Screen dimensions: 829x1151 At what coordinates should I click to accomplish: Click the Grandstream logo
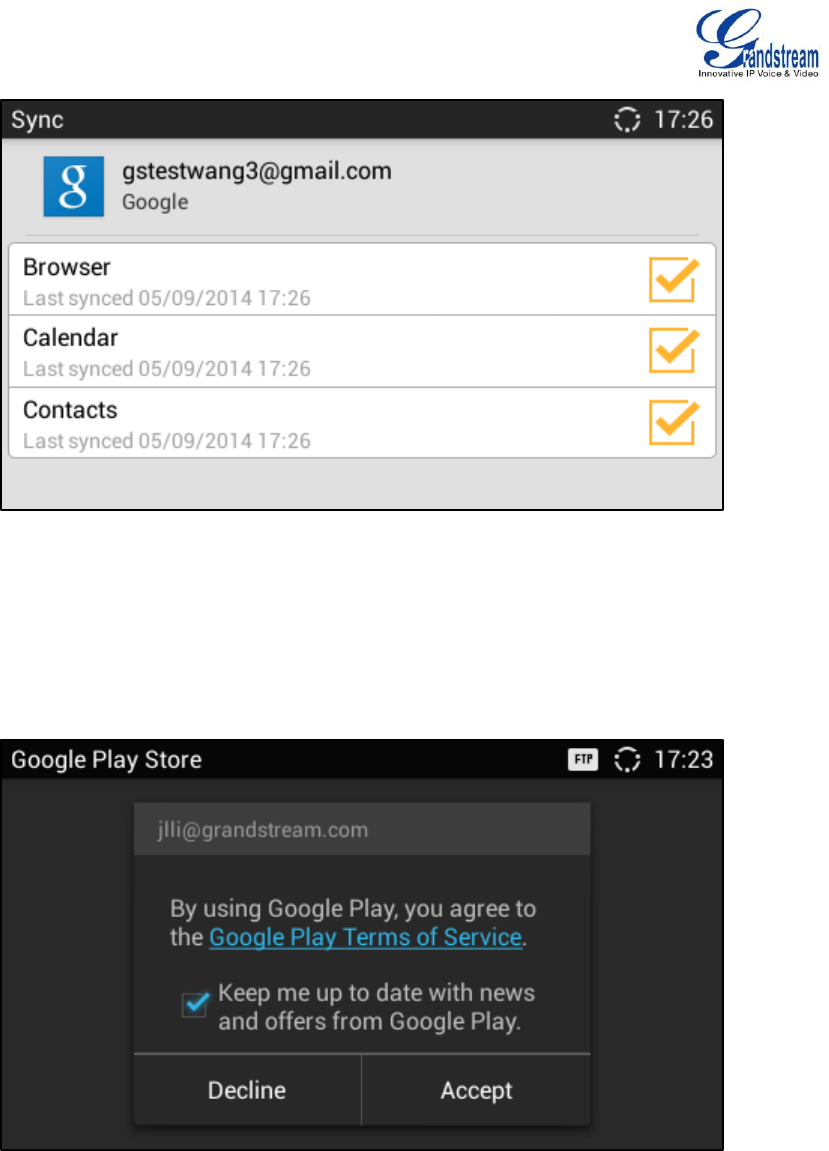point(757,43)
